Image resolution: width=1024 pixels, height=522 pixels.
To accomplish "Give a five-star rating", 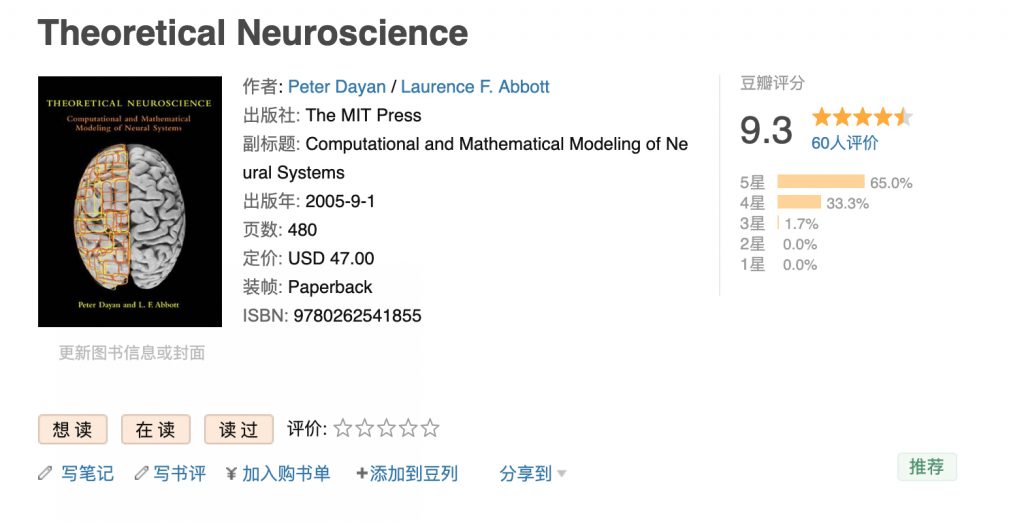I will click(430, 429).
